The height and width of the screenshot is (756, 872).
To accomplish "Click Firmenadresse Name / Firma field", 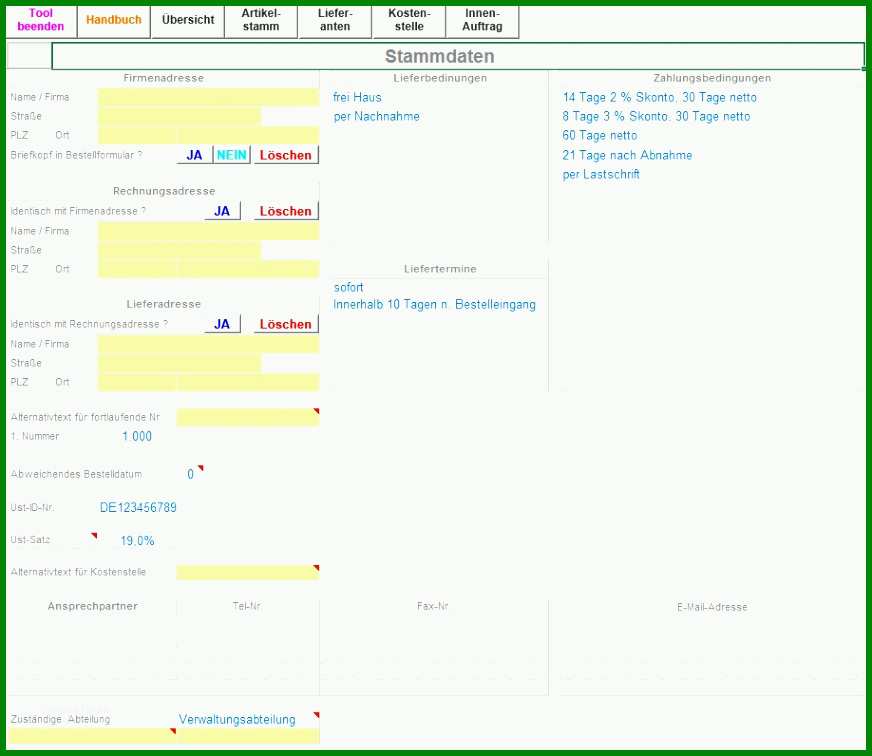I will [209, 97].
